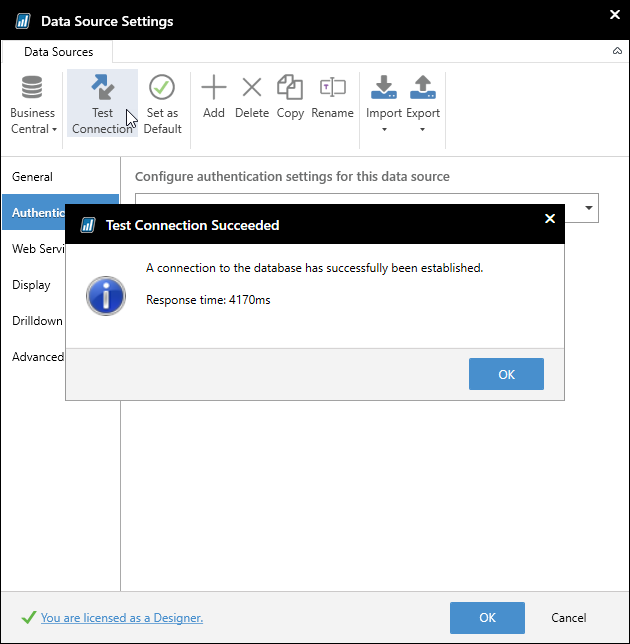Select the Authentication settings page
Screen dimensions: 630x644
click(x=34, y=212)
